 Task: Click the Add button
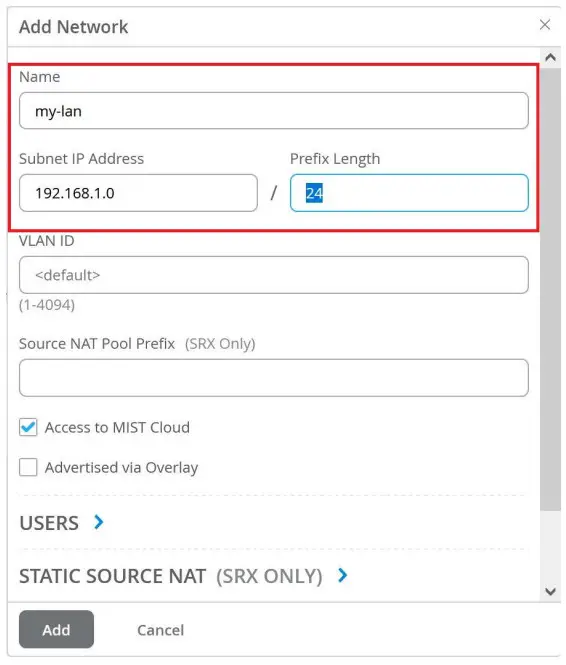[56, 629]
